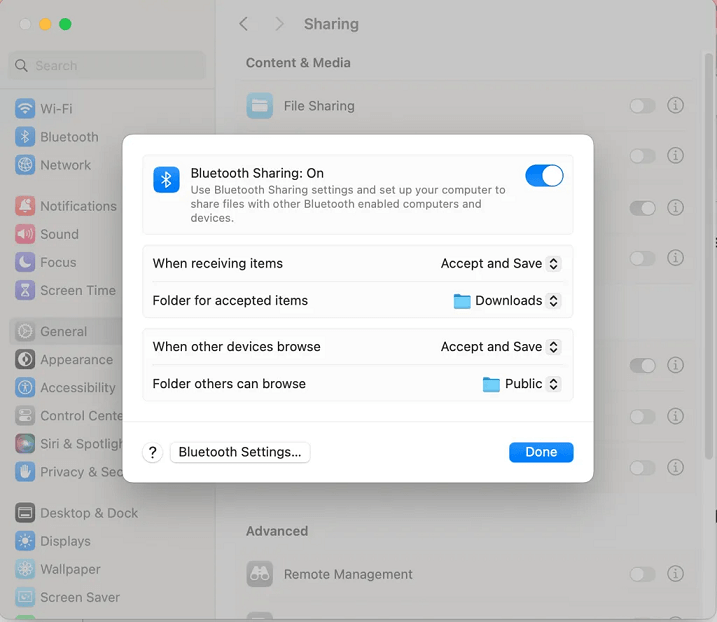Image resolution: width=717 pixels, height=622 pixels.
Task: Turn off the Bluetooth Sharing switch
Action: [544, 176]
